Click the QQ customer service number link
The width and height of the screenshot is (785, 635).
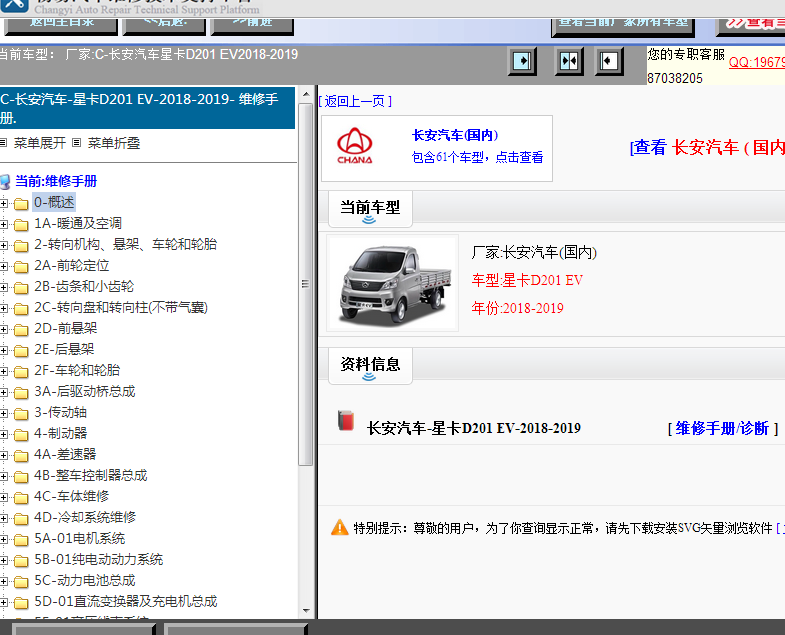[756, 62]
